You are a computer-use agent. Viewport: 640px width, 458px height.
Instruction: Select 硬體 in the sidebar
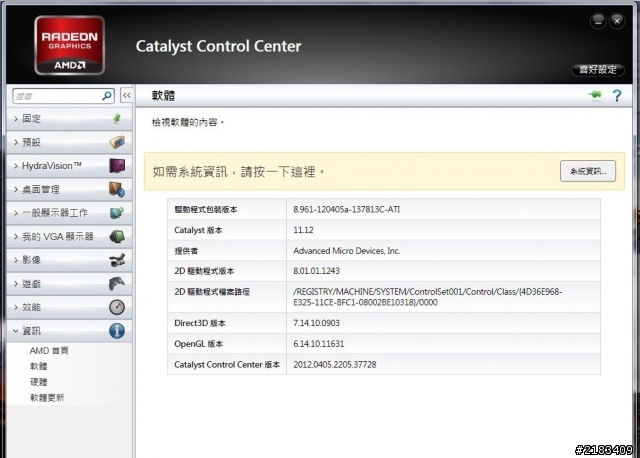click(39, 382)
